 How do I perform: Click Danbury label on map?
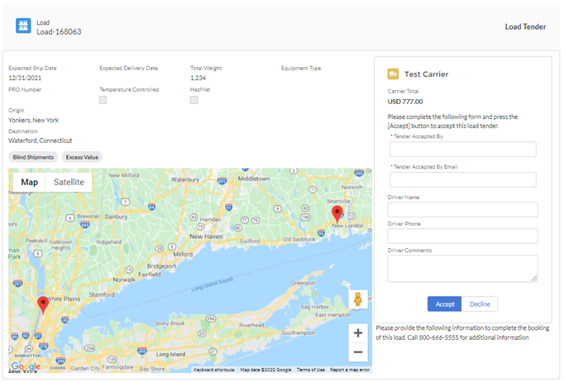coord(116,217)
